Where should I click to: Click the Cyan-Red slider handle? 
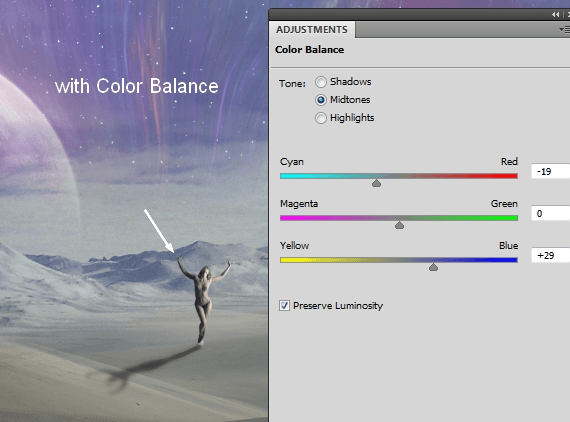tap(376, 183)
